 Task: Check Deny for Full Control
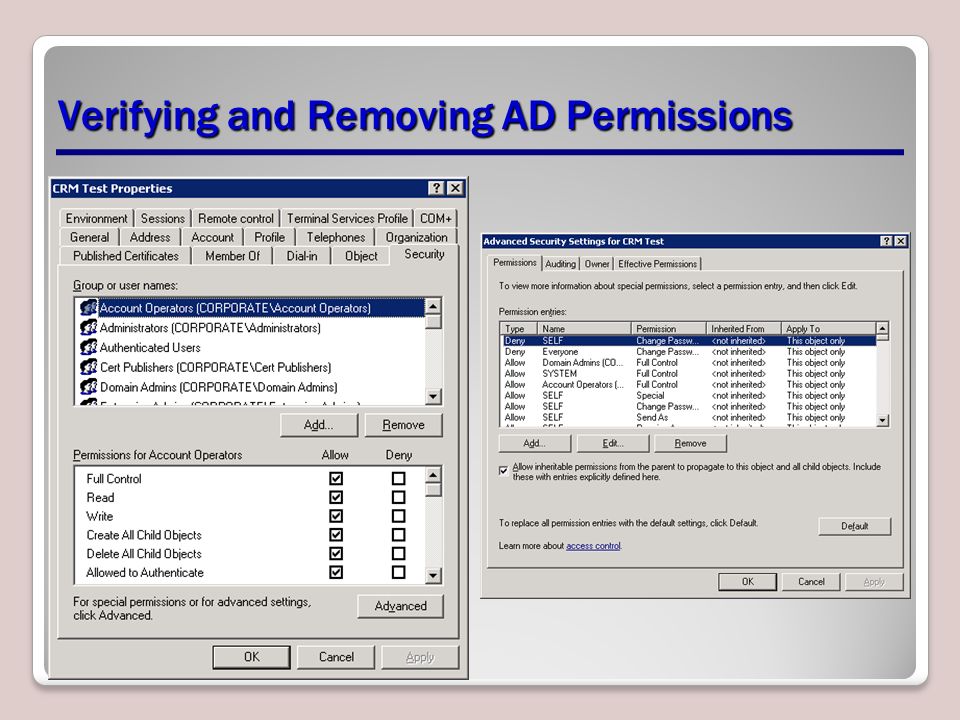click(x=399, y=478)
